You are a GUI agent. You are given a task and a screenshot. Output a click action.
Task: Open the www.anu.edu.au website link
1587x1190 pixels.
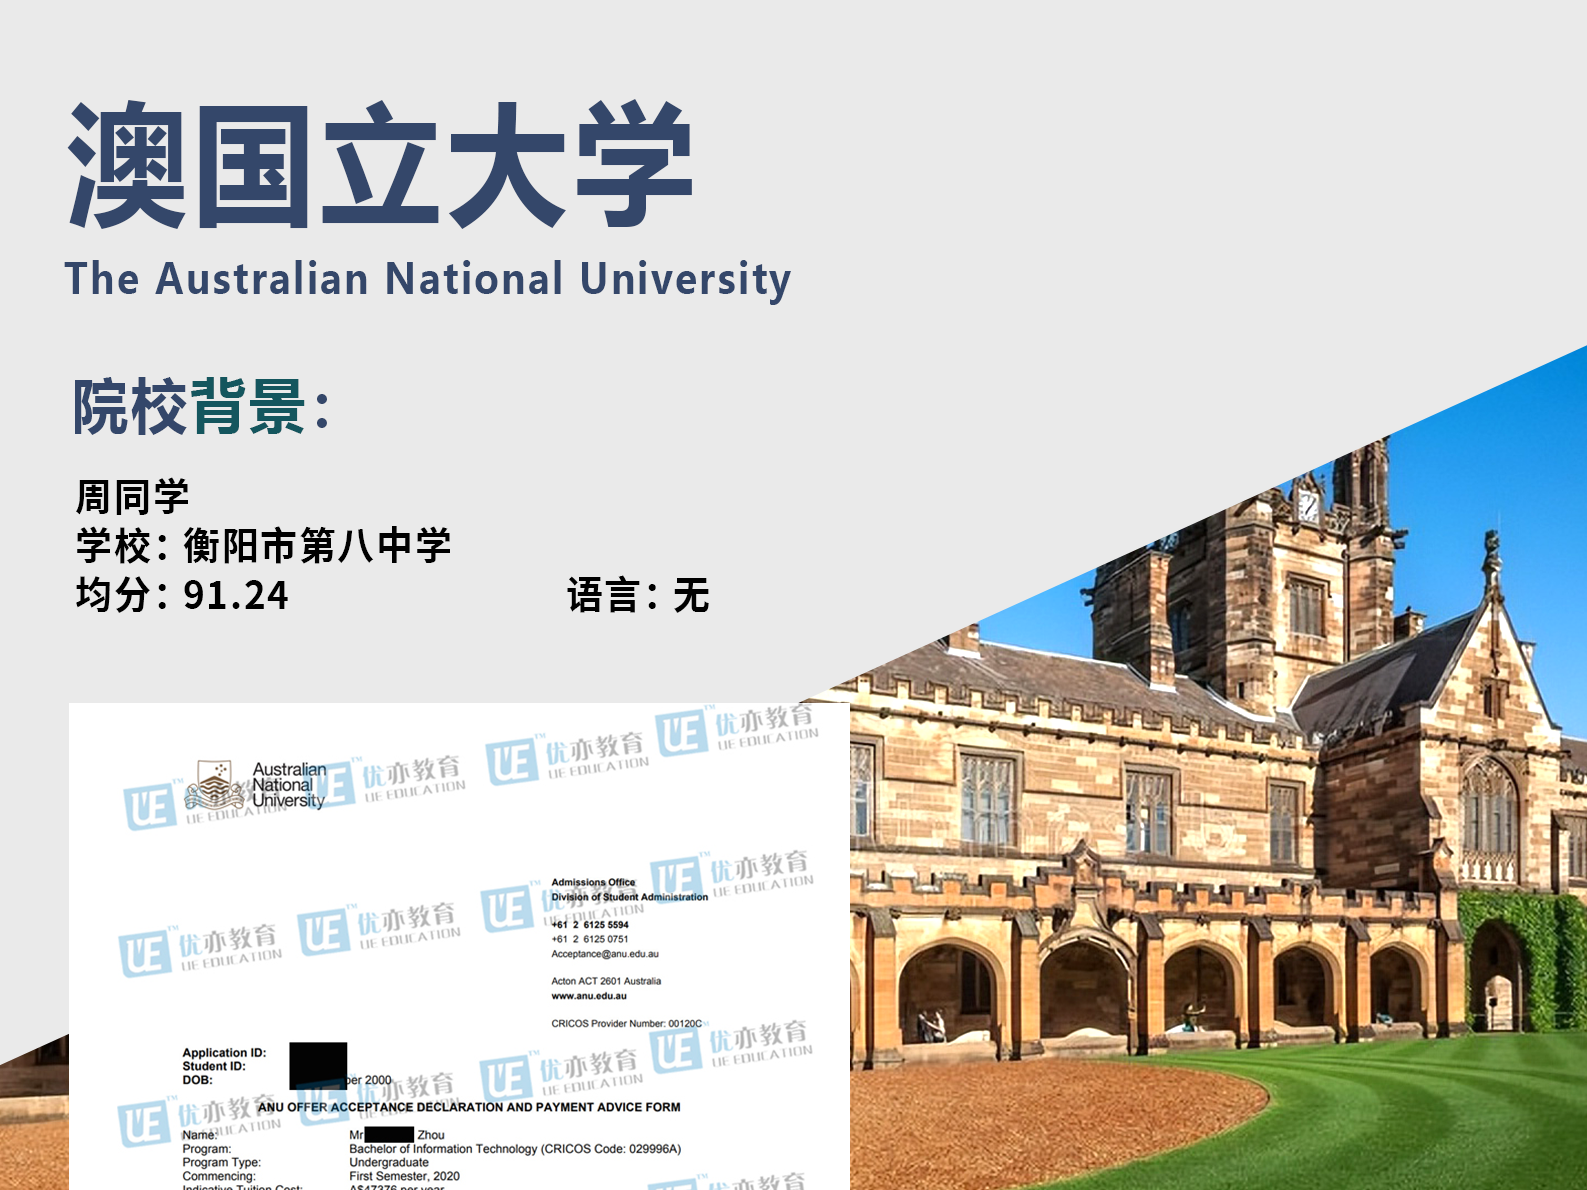pyautogui.click(x=589, y=996)
